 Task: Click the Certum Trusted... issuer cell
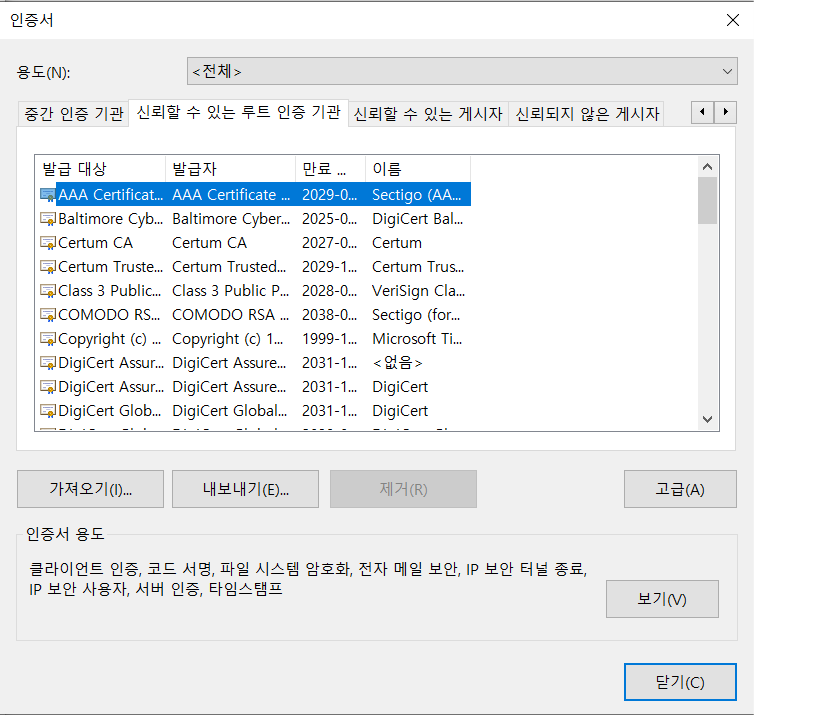point(229,267)
